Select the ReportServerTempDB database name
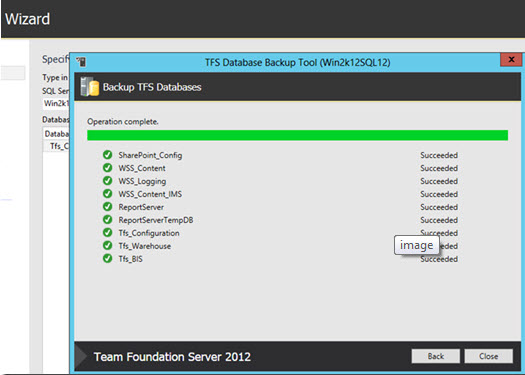525x375 pixels. pos(156,220)
